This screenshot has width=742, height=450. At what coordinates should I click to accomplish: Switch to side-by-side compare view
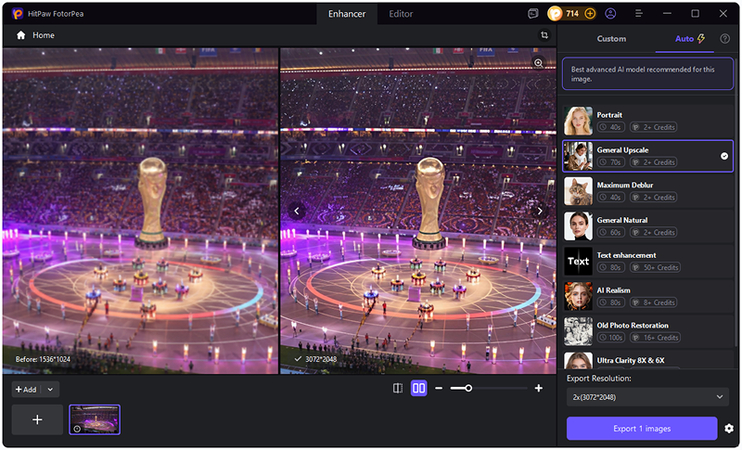tap(419, 388)
